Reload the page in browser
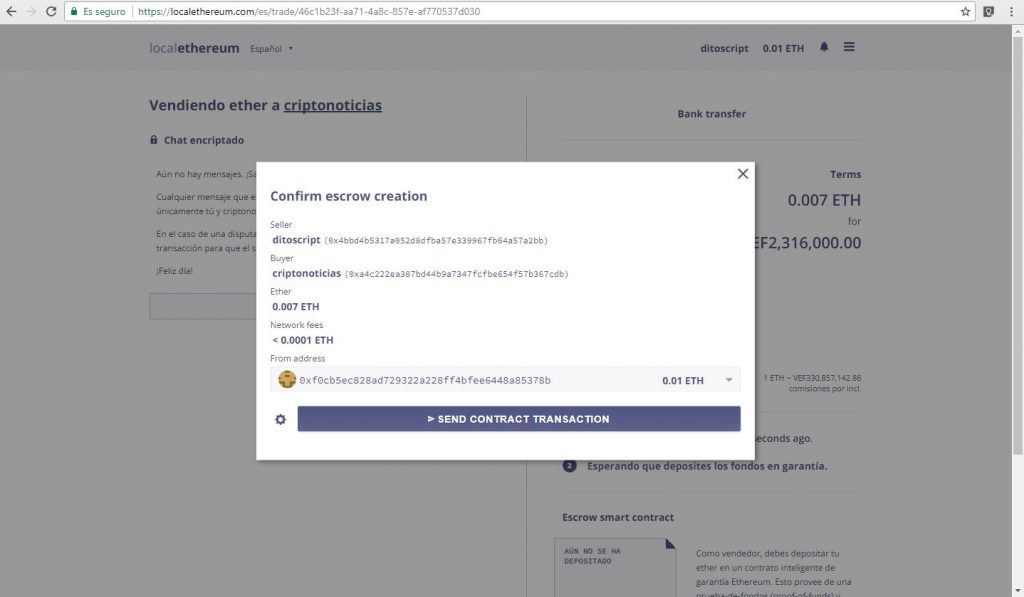Viewport: 1024px width, 597px height. 51,12
